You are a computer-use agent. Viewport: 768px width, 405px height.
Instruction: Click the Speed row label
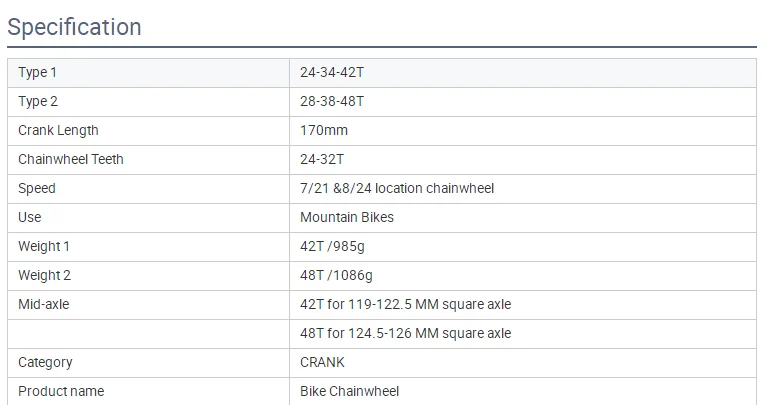(37, 189)
